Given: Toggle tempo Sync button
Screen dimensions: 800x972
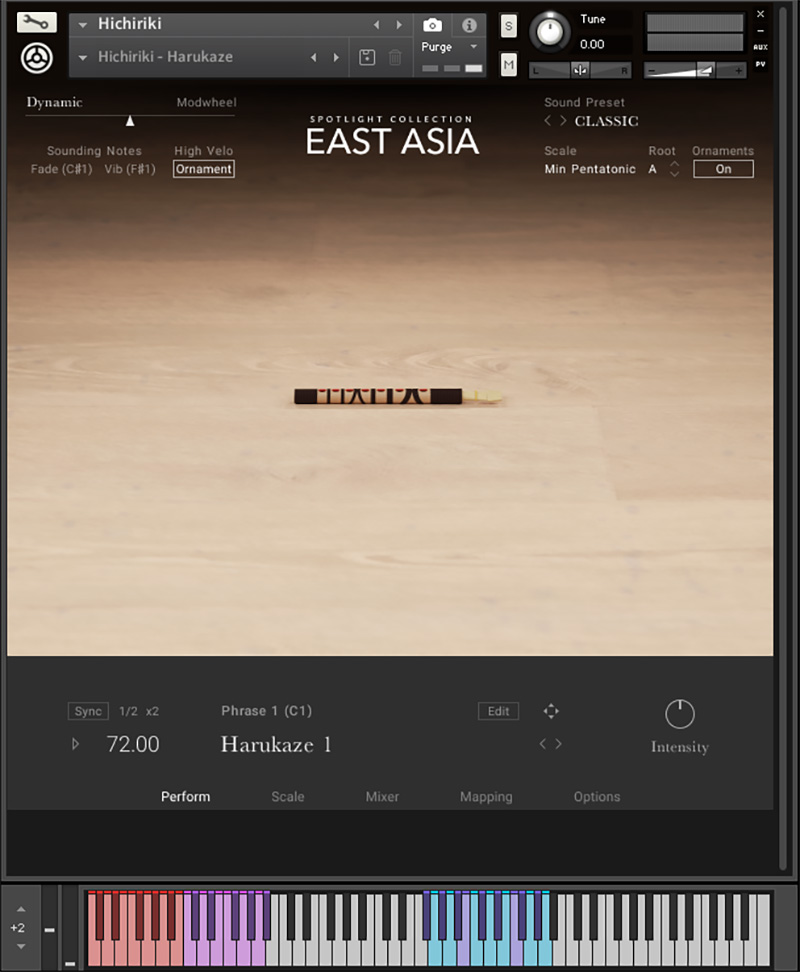Looking at the screenshot, I should (x=88, y=711).
